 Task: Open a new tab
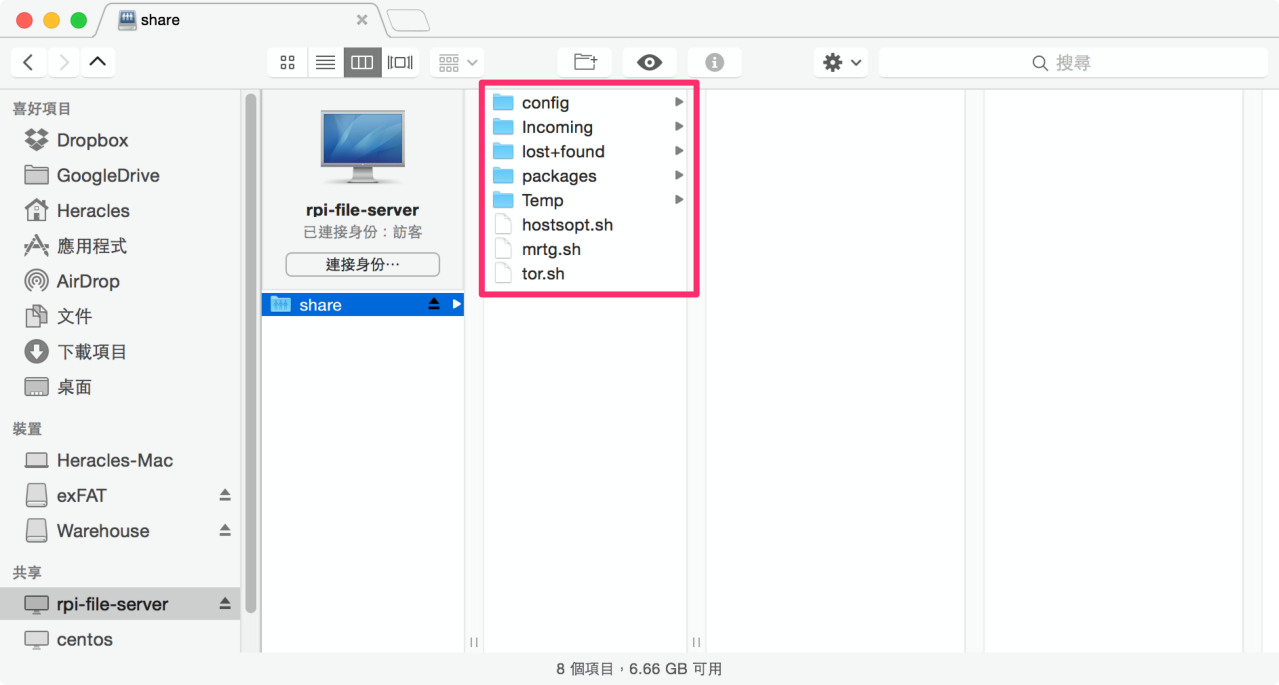coord(408,20)
